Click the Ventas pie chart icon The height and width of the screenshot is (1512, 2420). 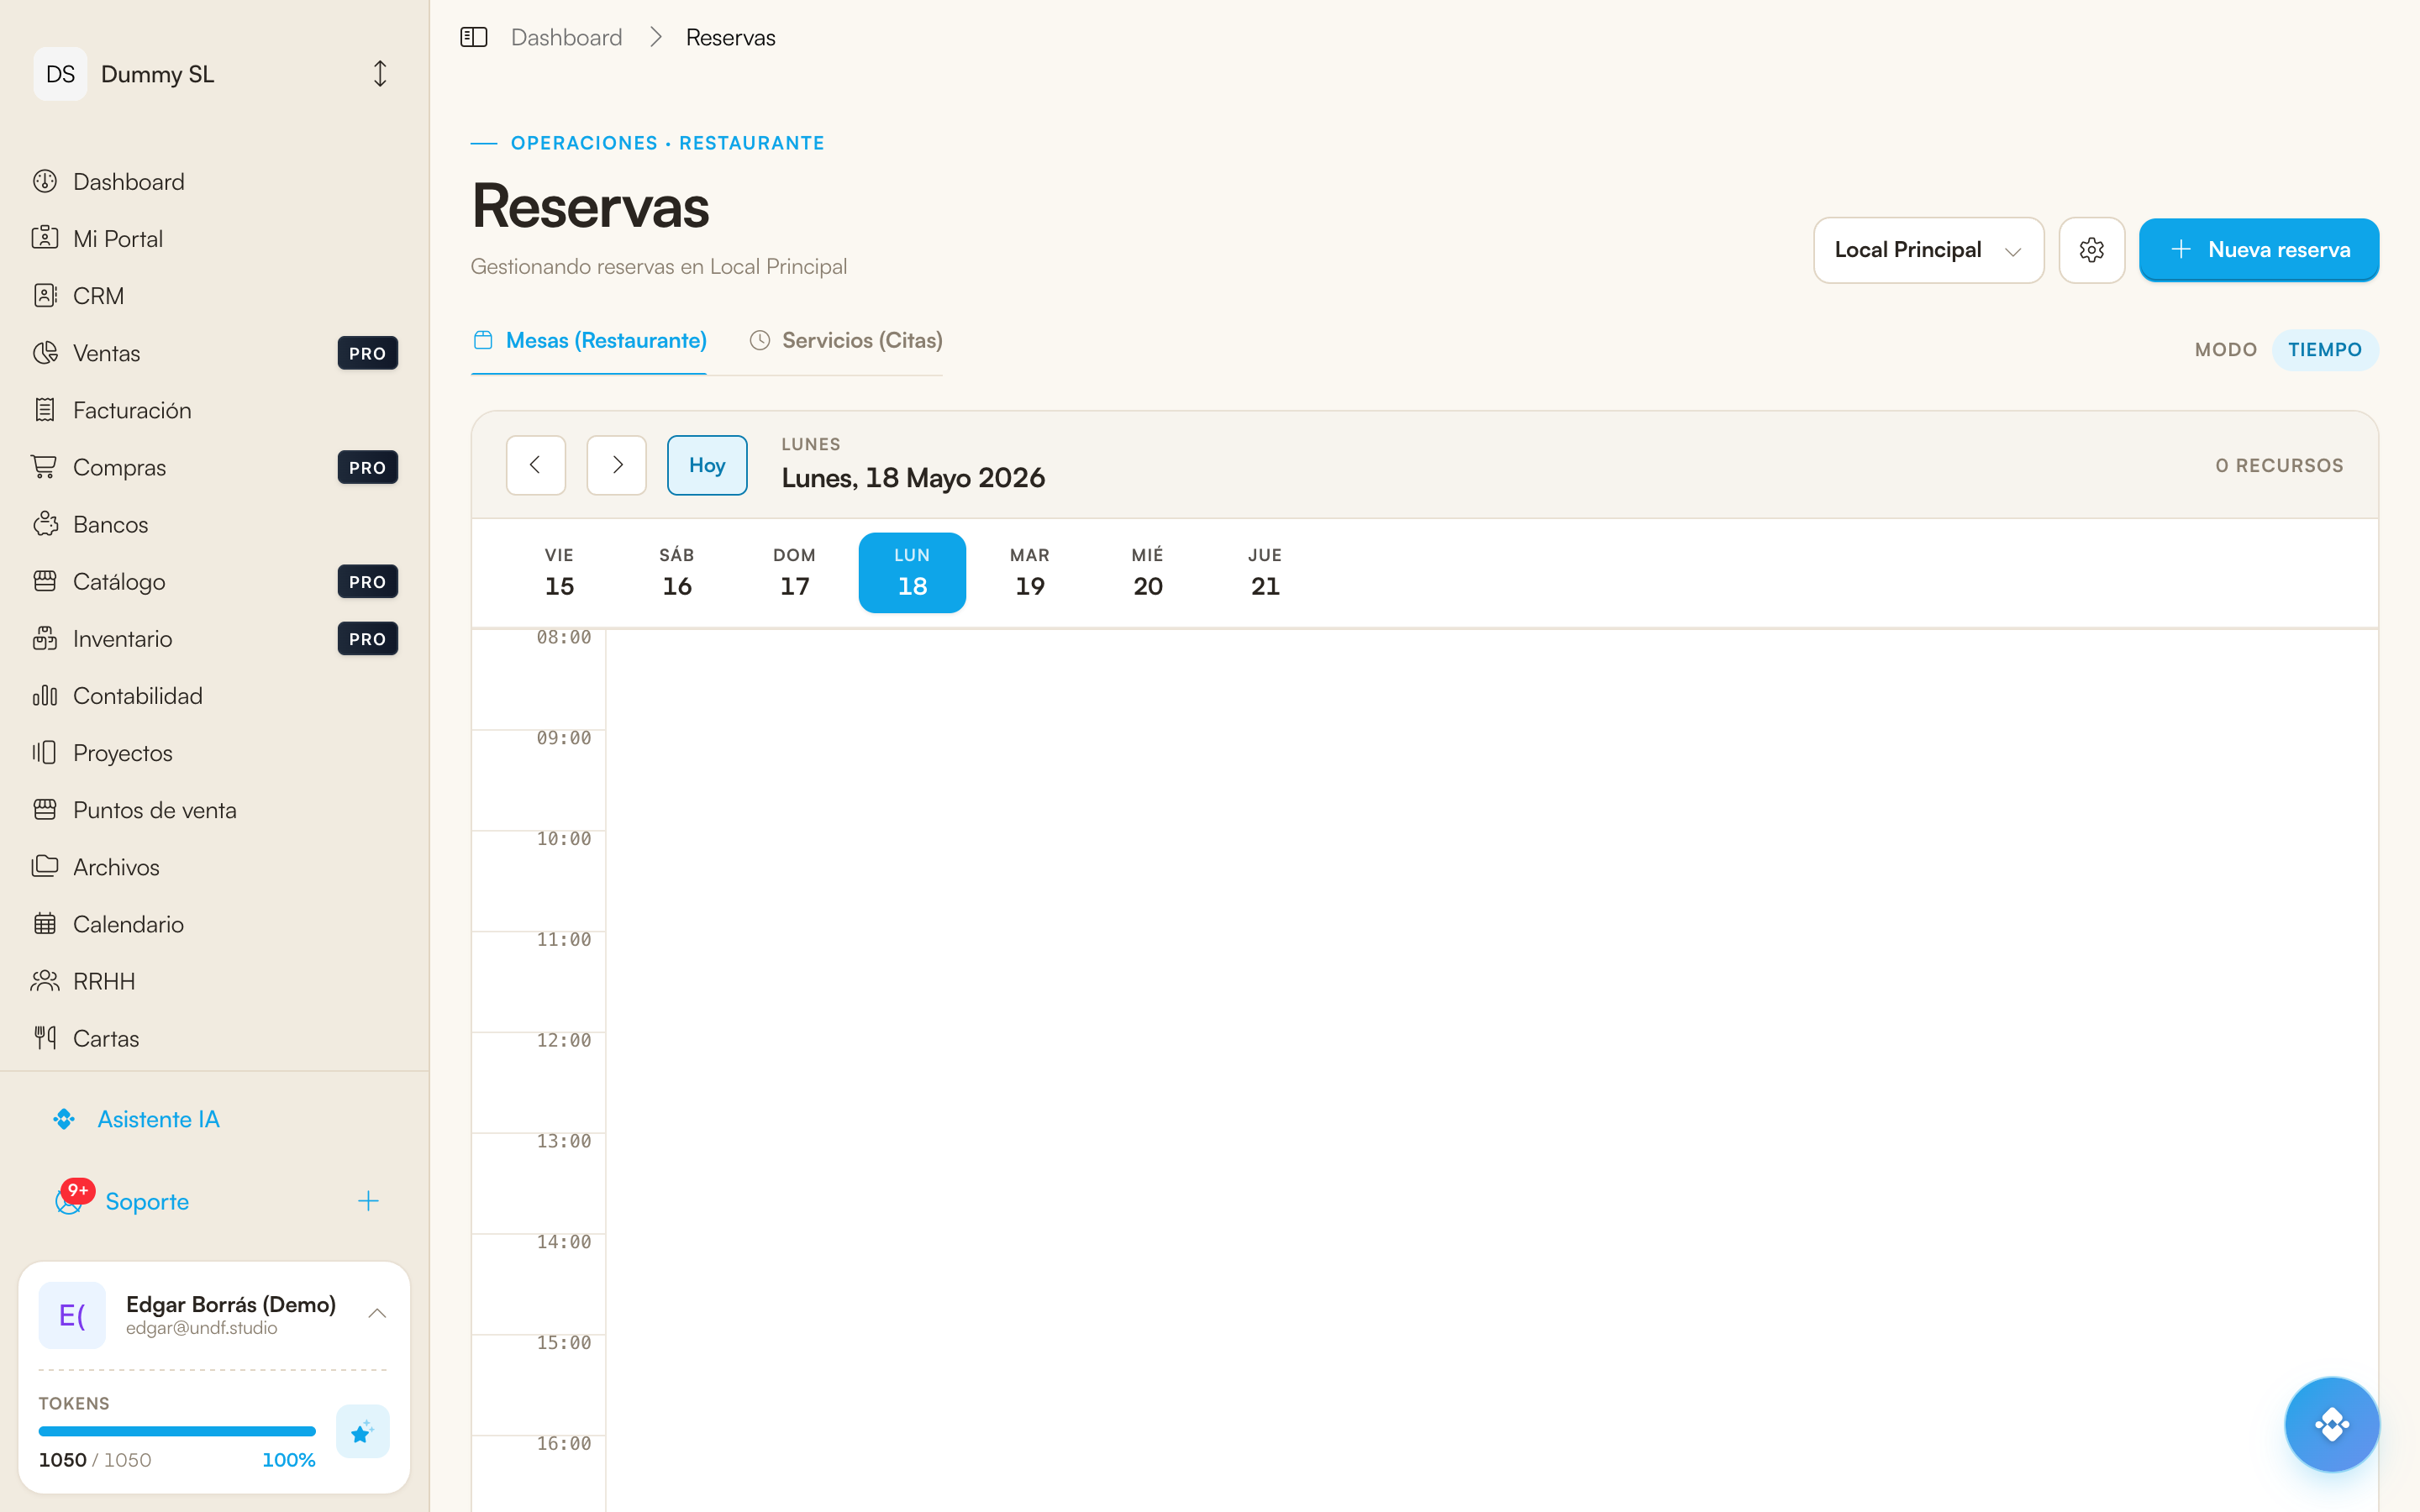(45, 352)
